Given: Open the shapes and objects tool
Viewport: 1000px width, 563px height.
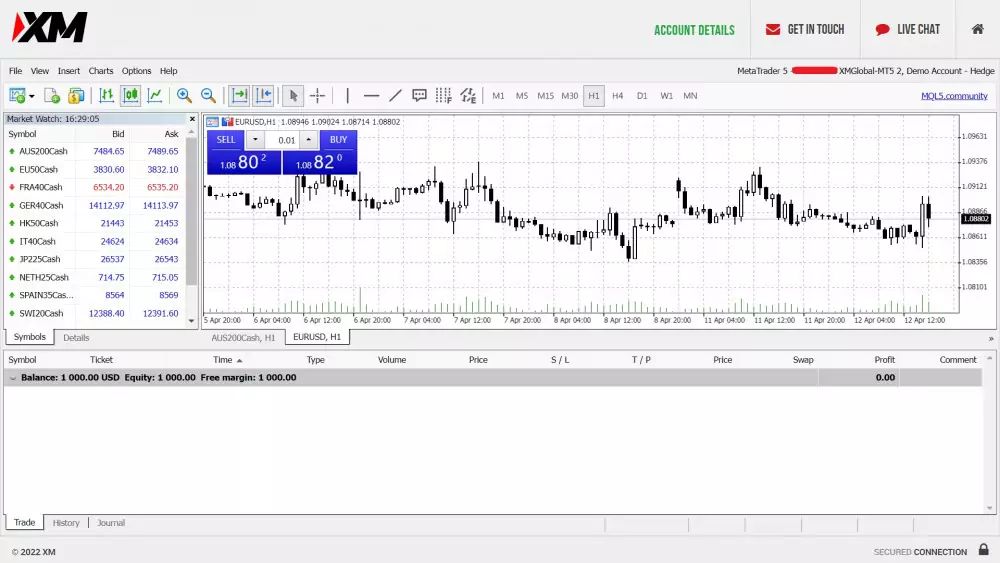Looking at the screenshot, I should pyautogui.click(x=468, y=96).
